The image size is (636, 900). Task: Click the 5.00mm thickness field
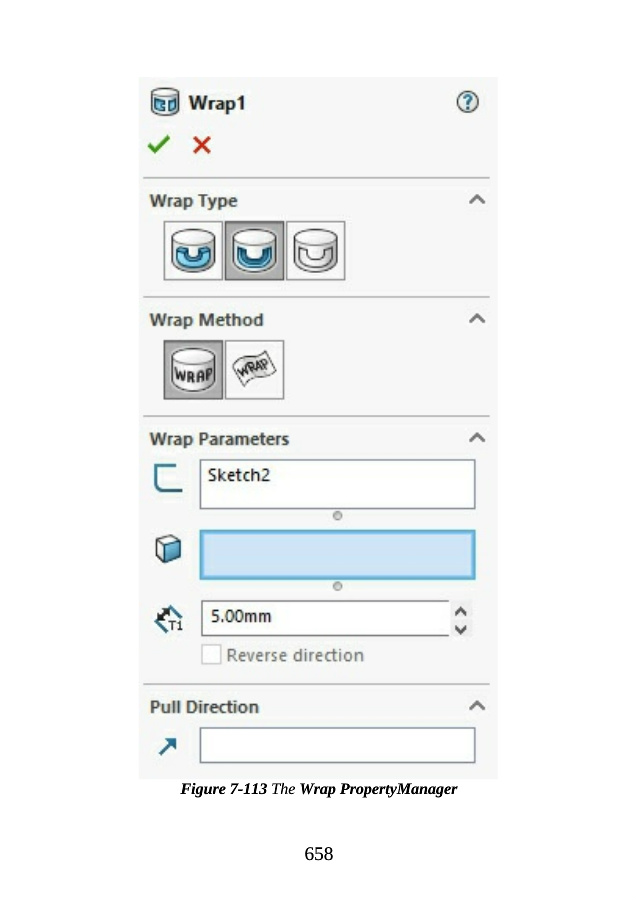(x=324, y=617)
